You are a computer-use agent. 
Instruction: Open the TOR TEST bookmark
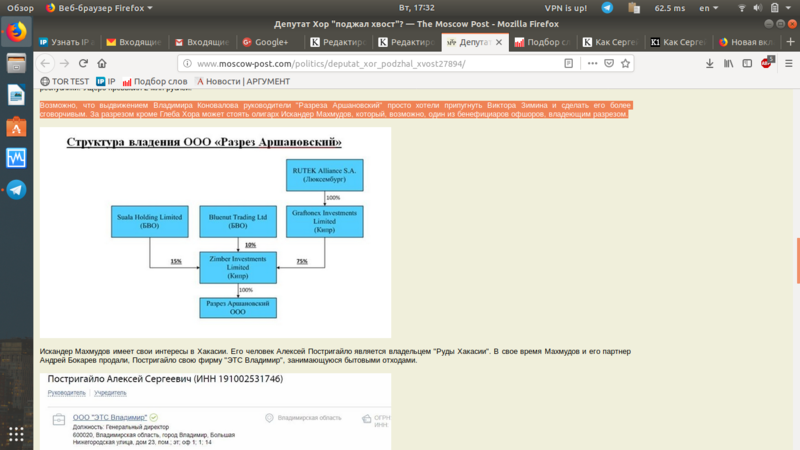pyautogui.click(x=65, y=81)
